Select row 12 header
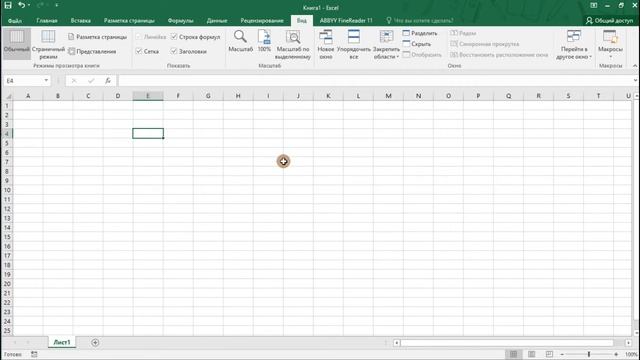The width and height of the screenshot is (640, 360). tap(7, 209)
